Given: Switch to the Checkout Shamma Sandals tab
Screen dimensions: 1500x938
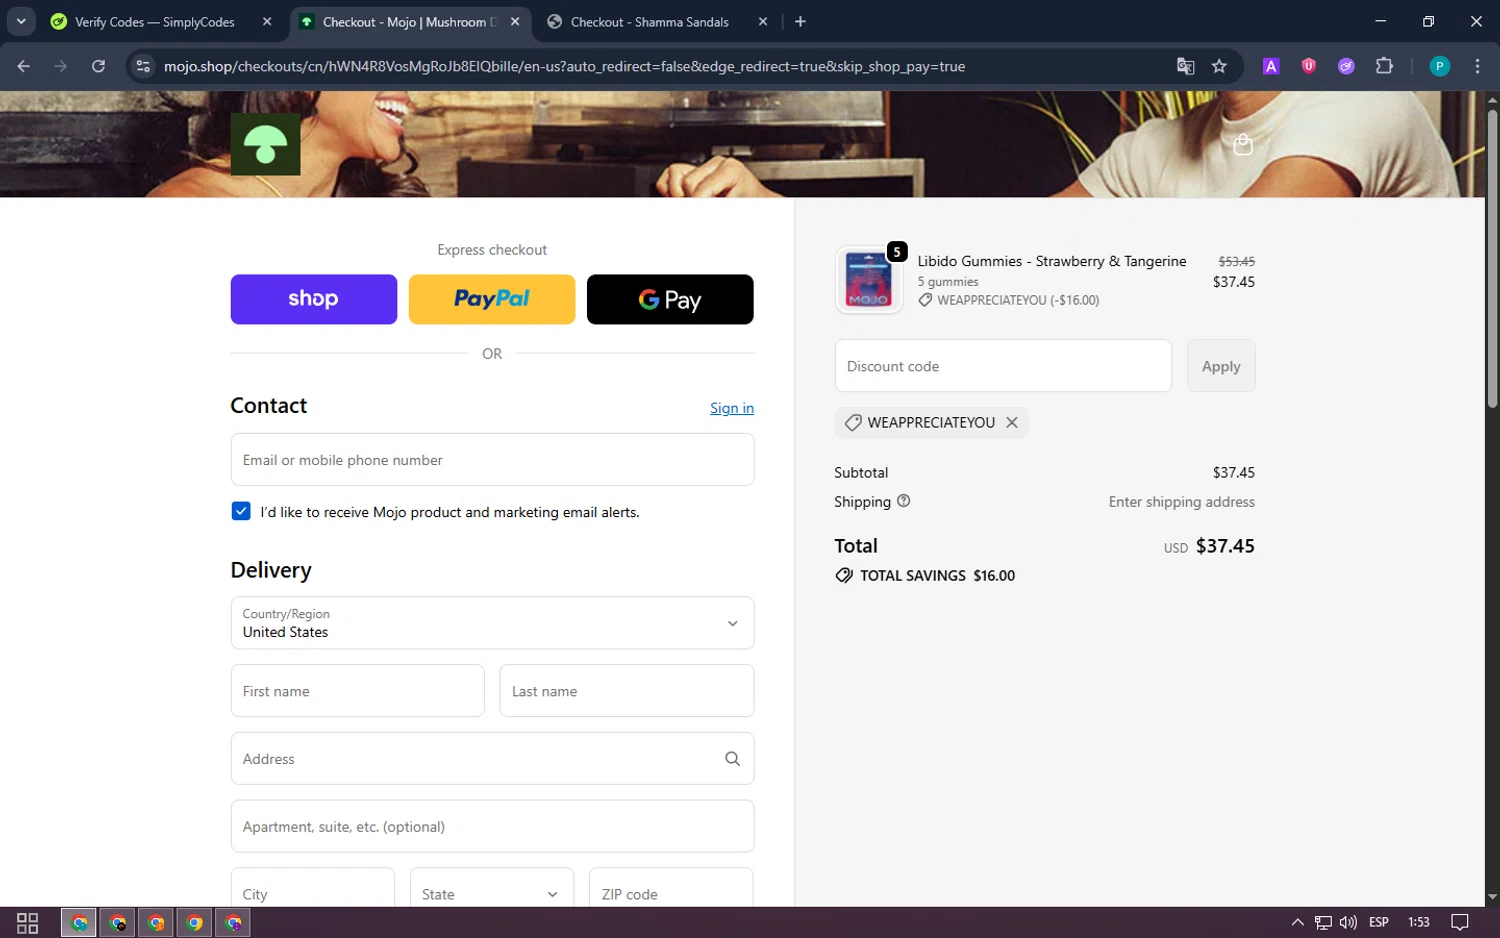Looking at the screenshot, I should click(650, 22).
